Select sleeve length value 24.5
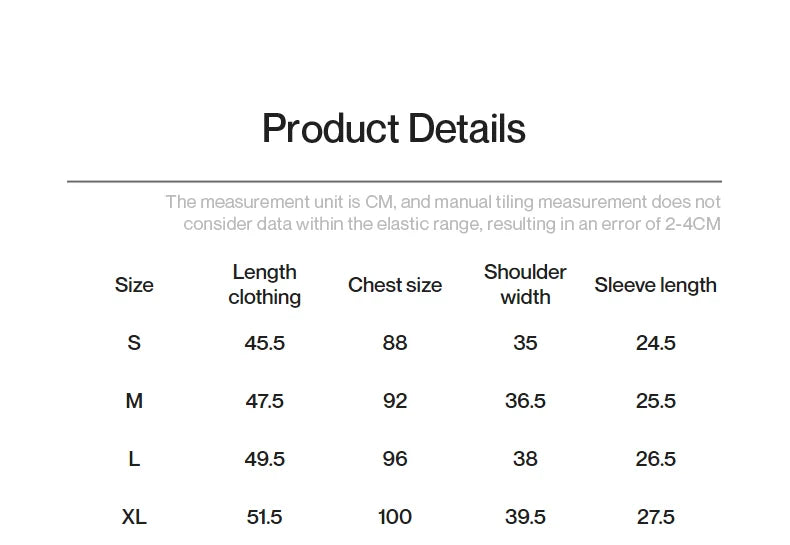 [656, 343]
